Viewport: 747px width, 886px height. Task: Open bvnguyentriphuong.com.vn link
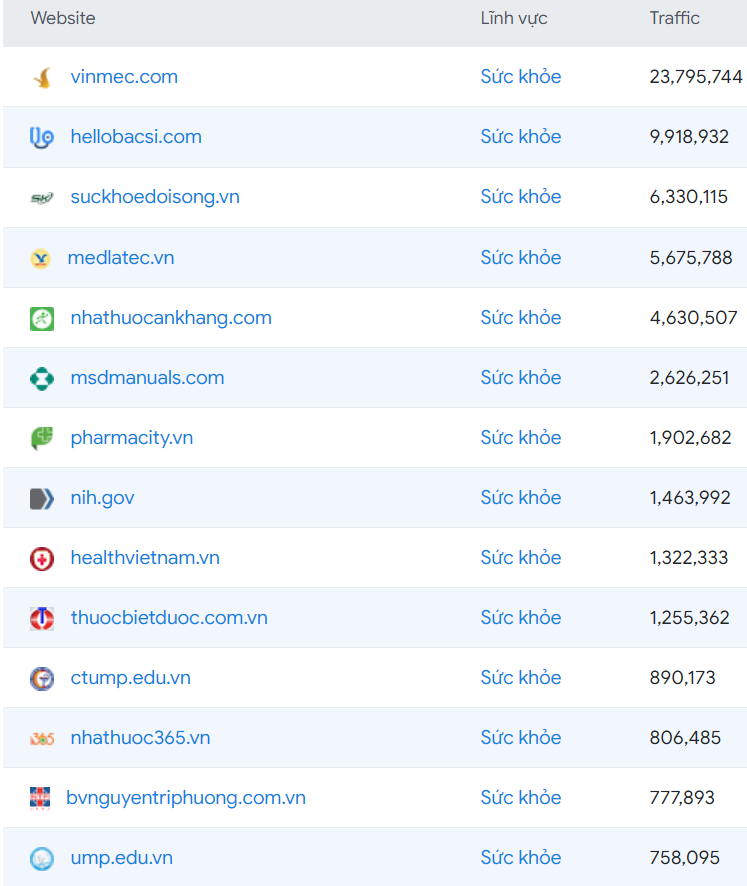186,798
